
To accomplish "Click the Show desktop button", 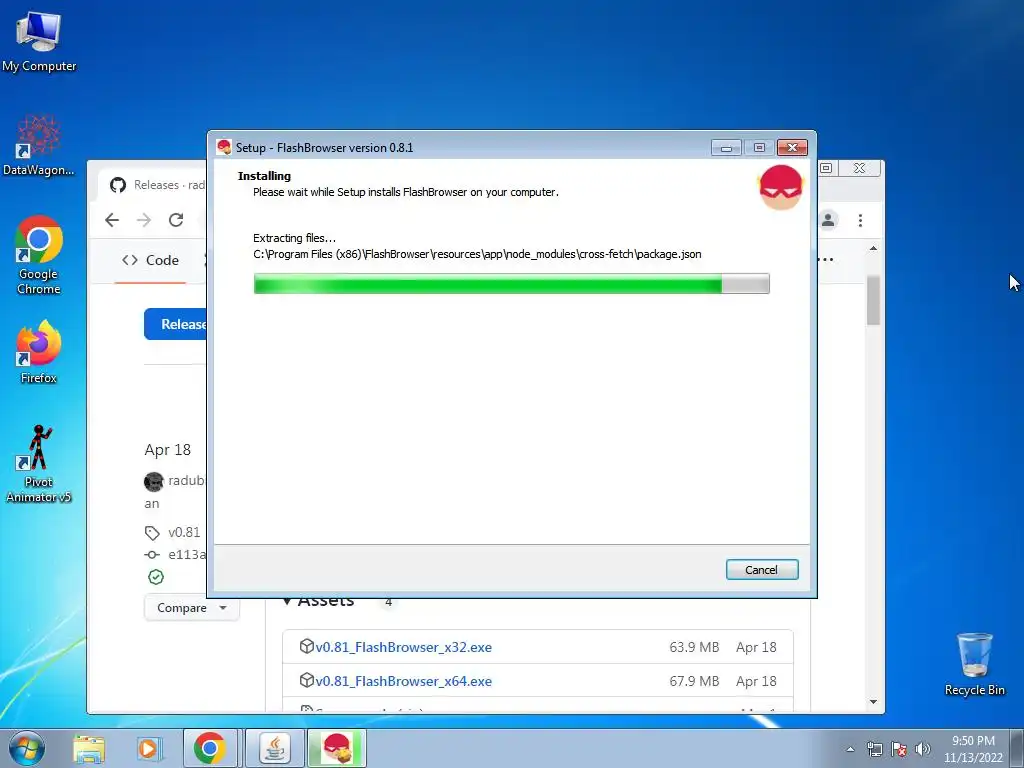I will (1017, 748).
